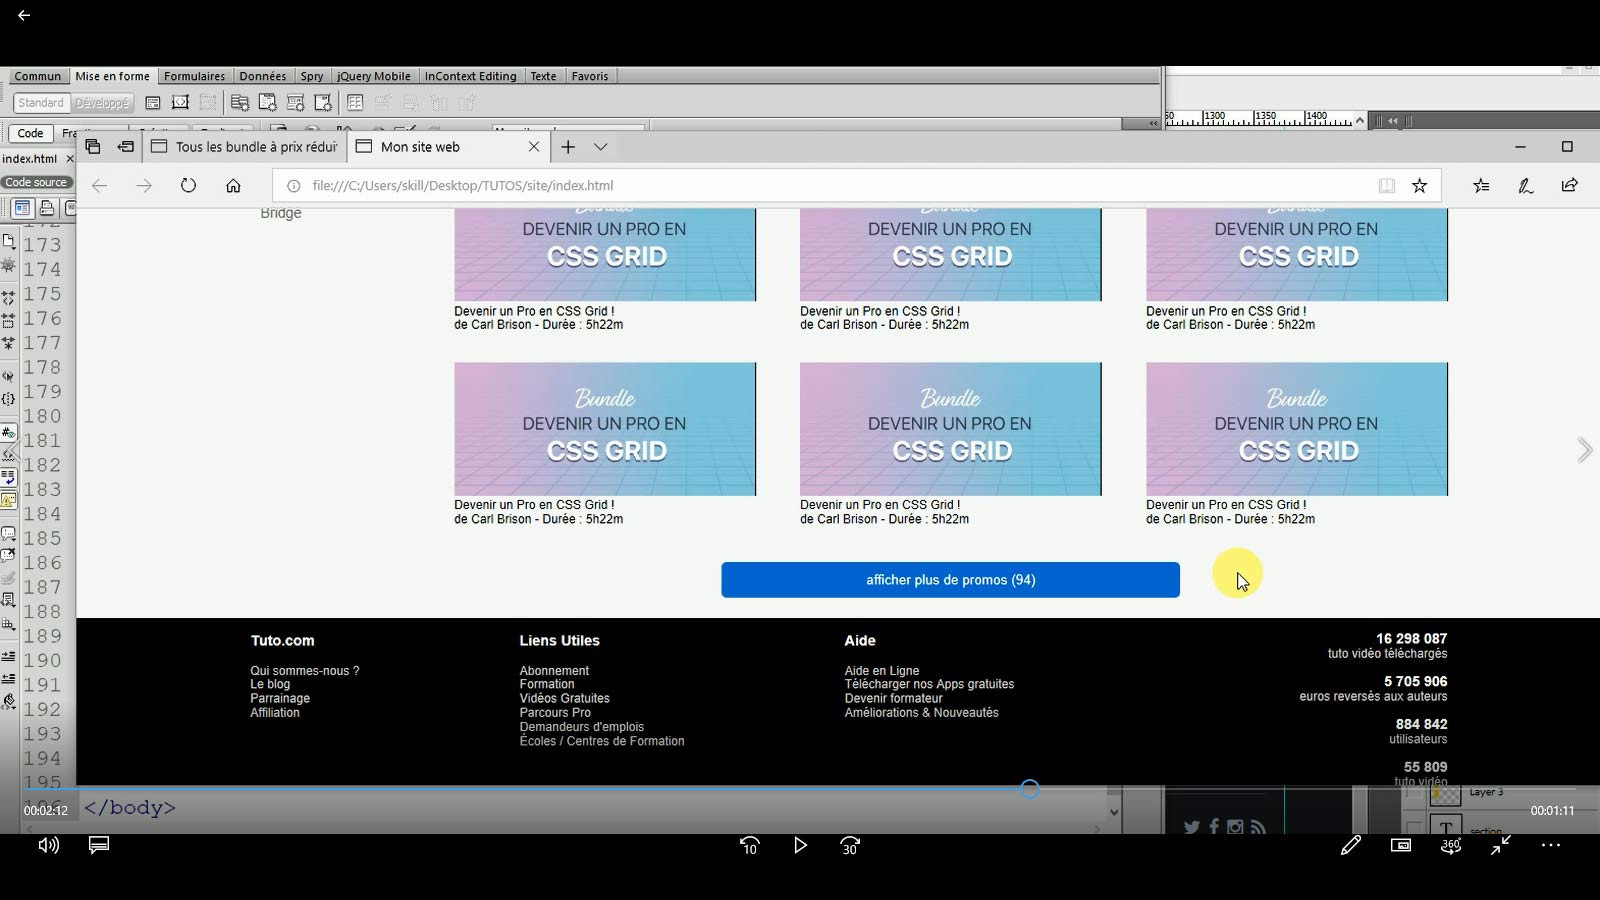Viewport: 1600px width, 900px height.
Task: Play the video
Action: pyautogui.click(x=800, y=845)
